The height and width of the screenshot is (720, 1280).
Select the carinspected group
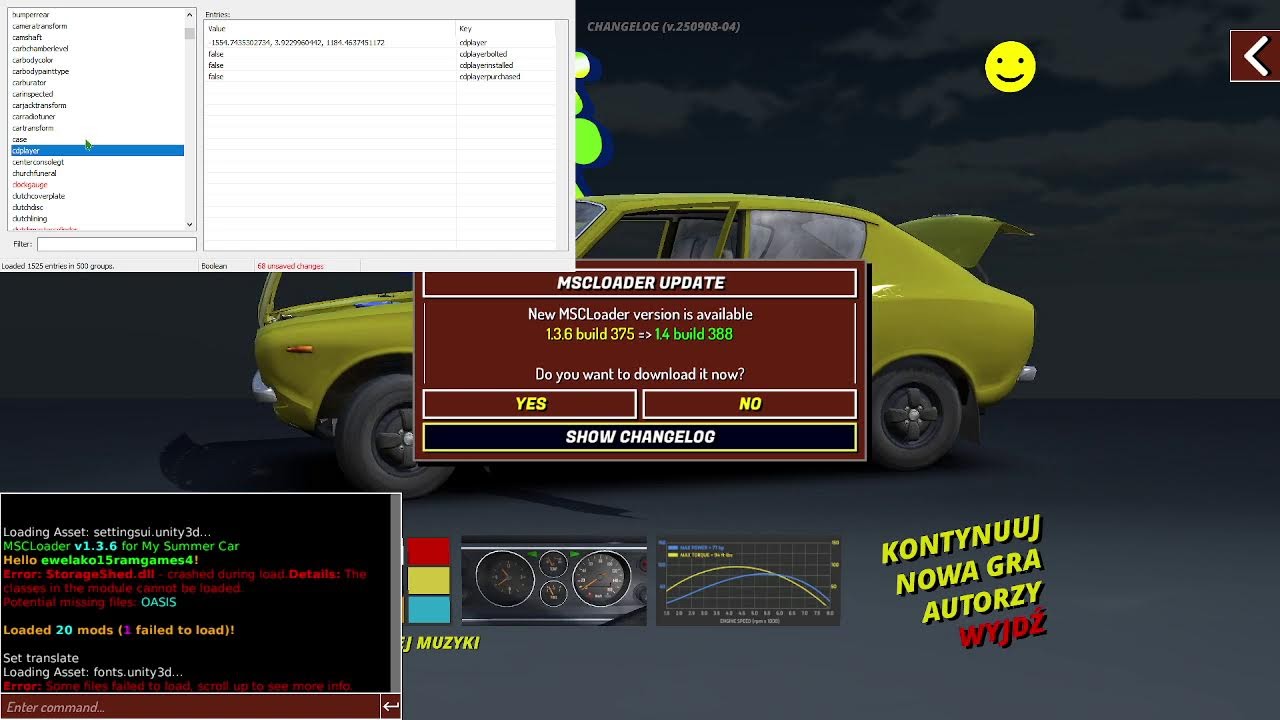coord(33,94)
